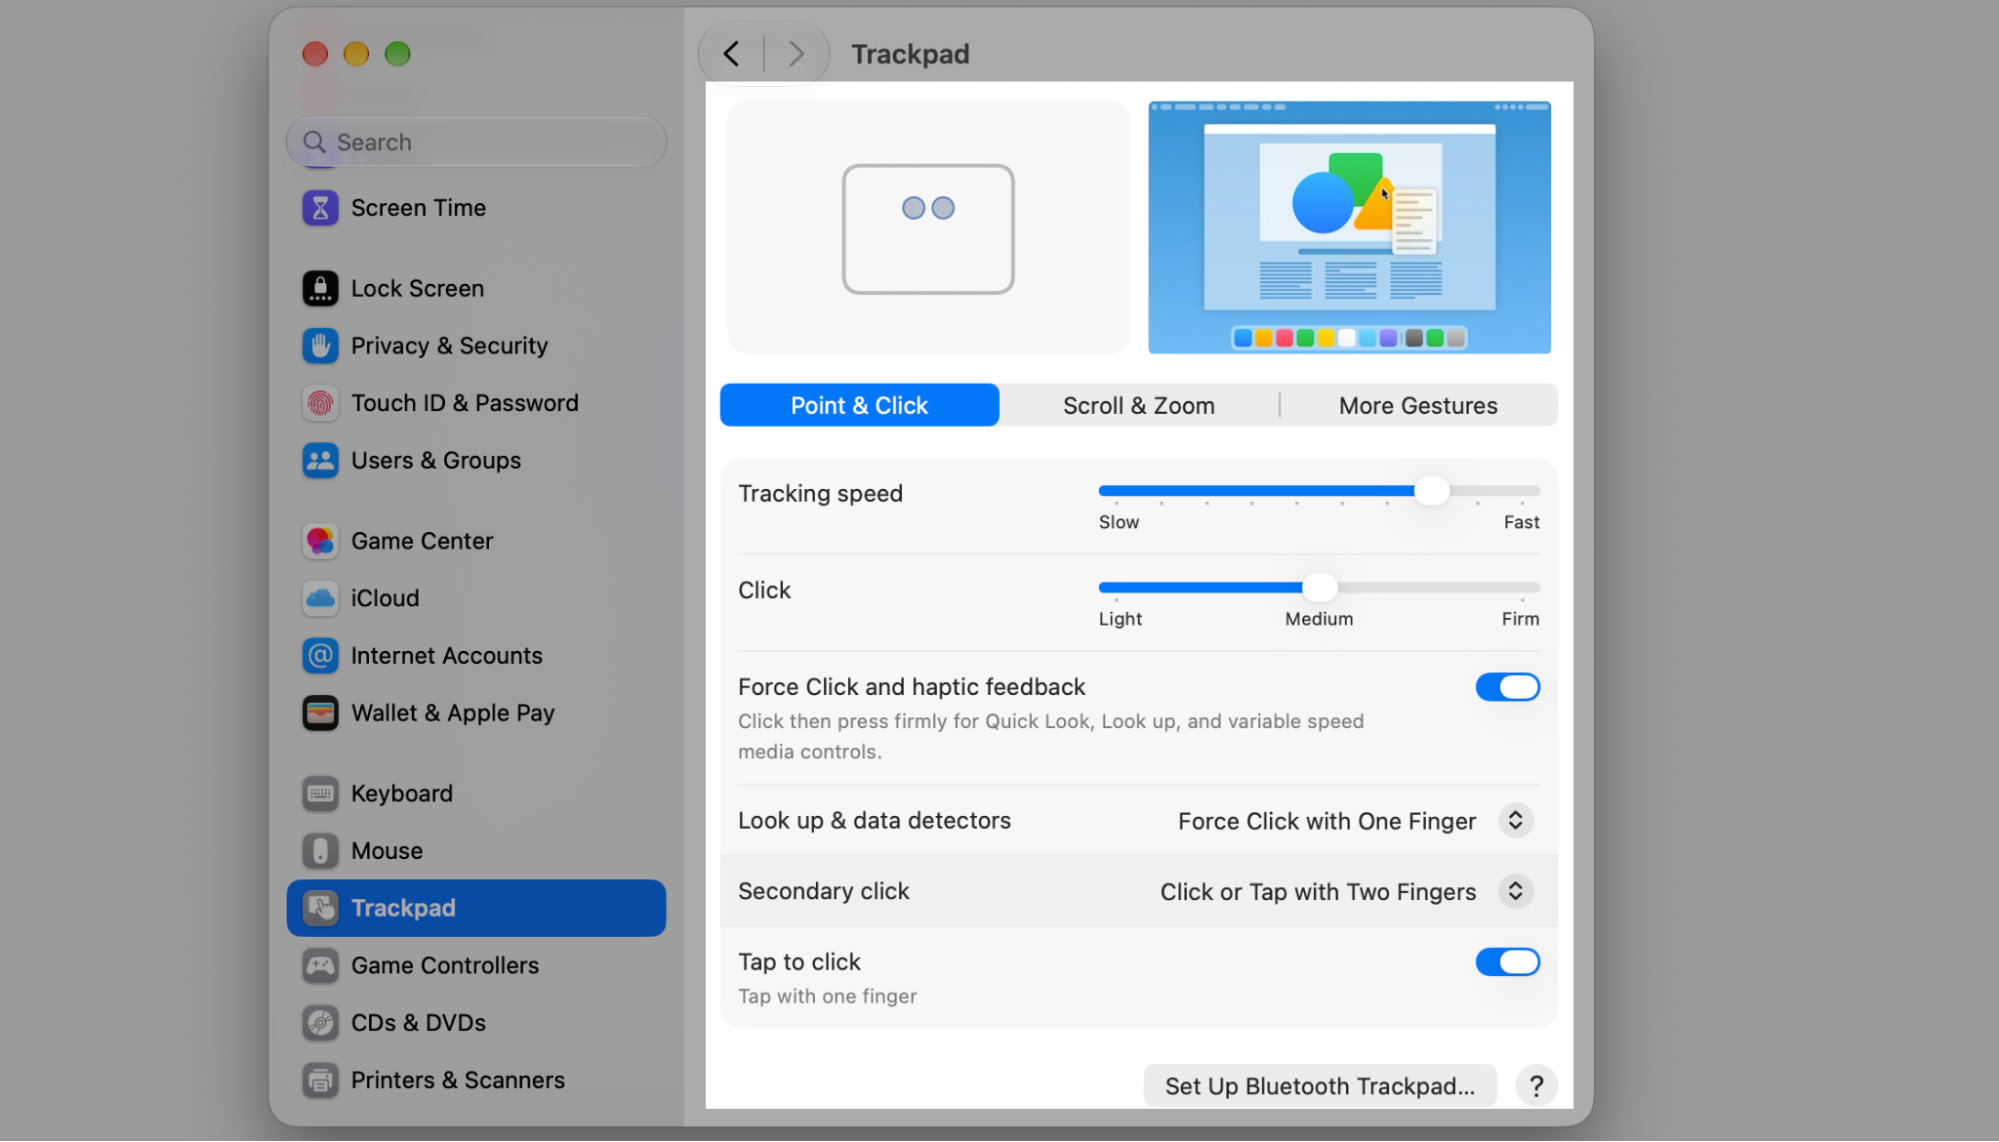Open Game Controllers icon

coord(320,966)
